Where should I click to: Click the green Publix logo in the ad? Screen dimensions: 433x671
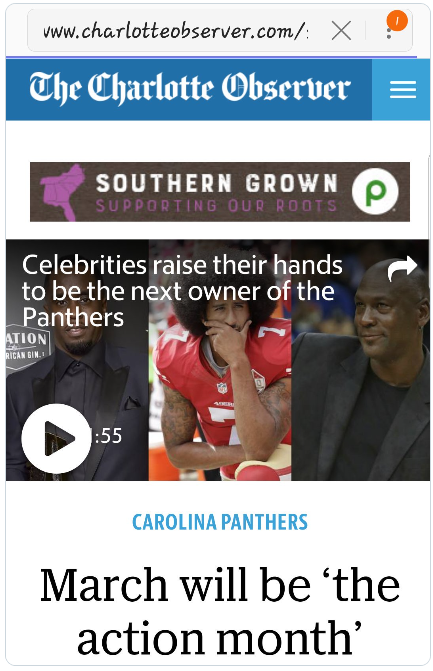tap(375, 191)
